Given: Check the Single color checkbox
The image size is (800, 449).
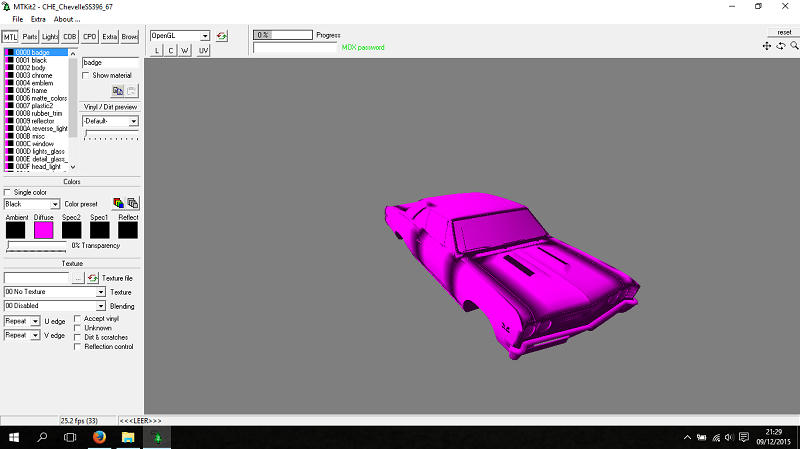Looking at the screenshot, I should coord(7,192).
